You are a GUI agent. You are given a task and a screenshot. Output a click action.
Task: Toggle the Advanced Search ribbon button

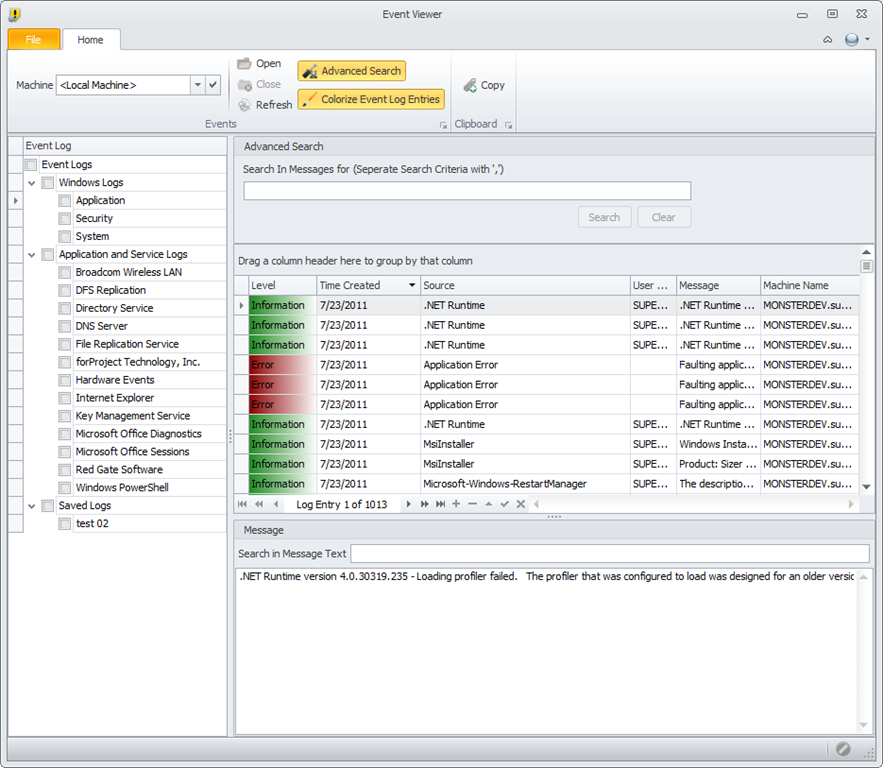(x=351, y=71)
